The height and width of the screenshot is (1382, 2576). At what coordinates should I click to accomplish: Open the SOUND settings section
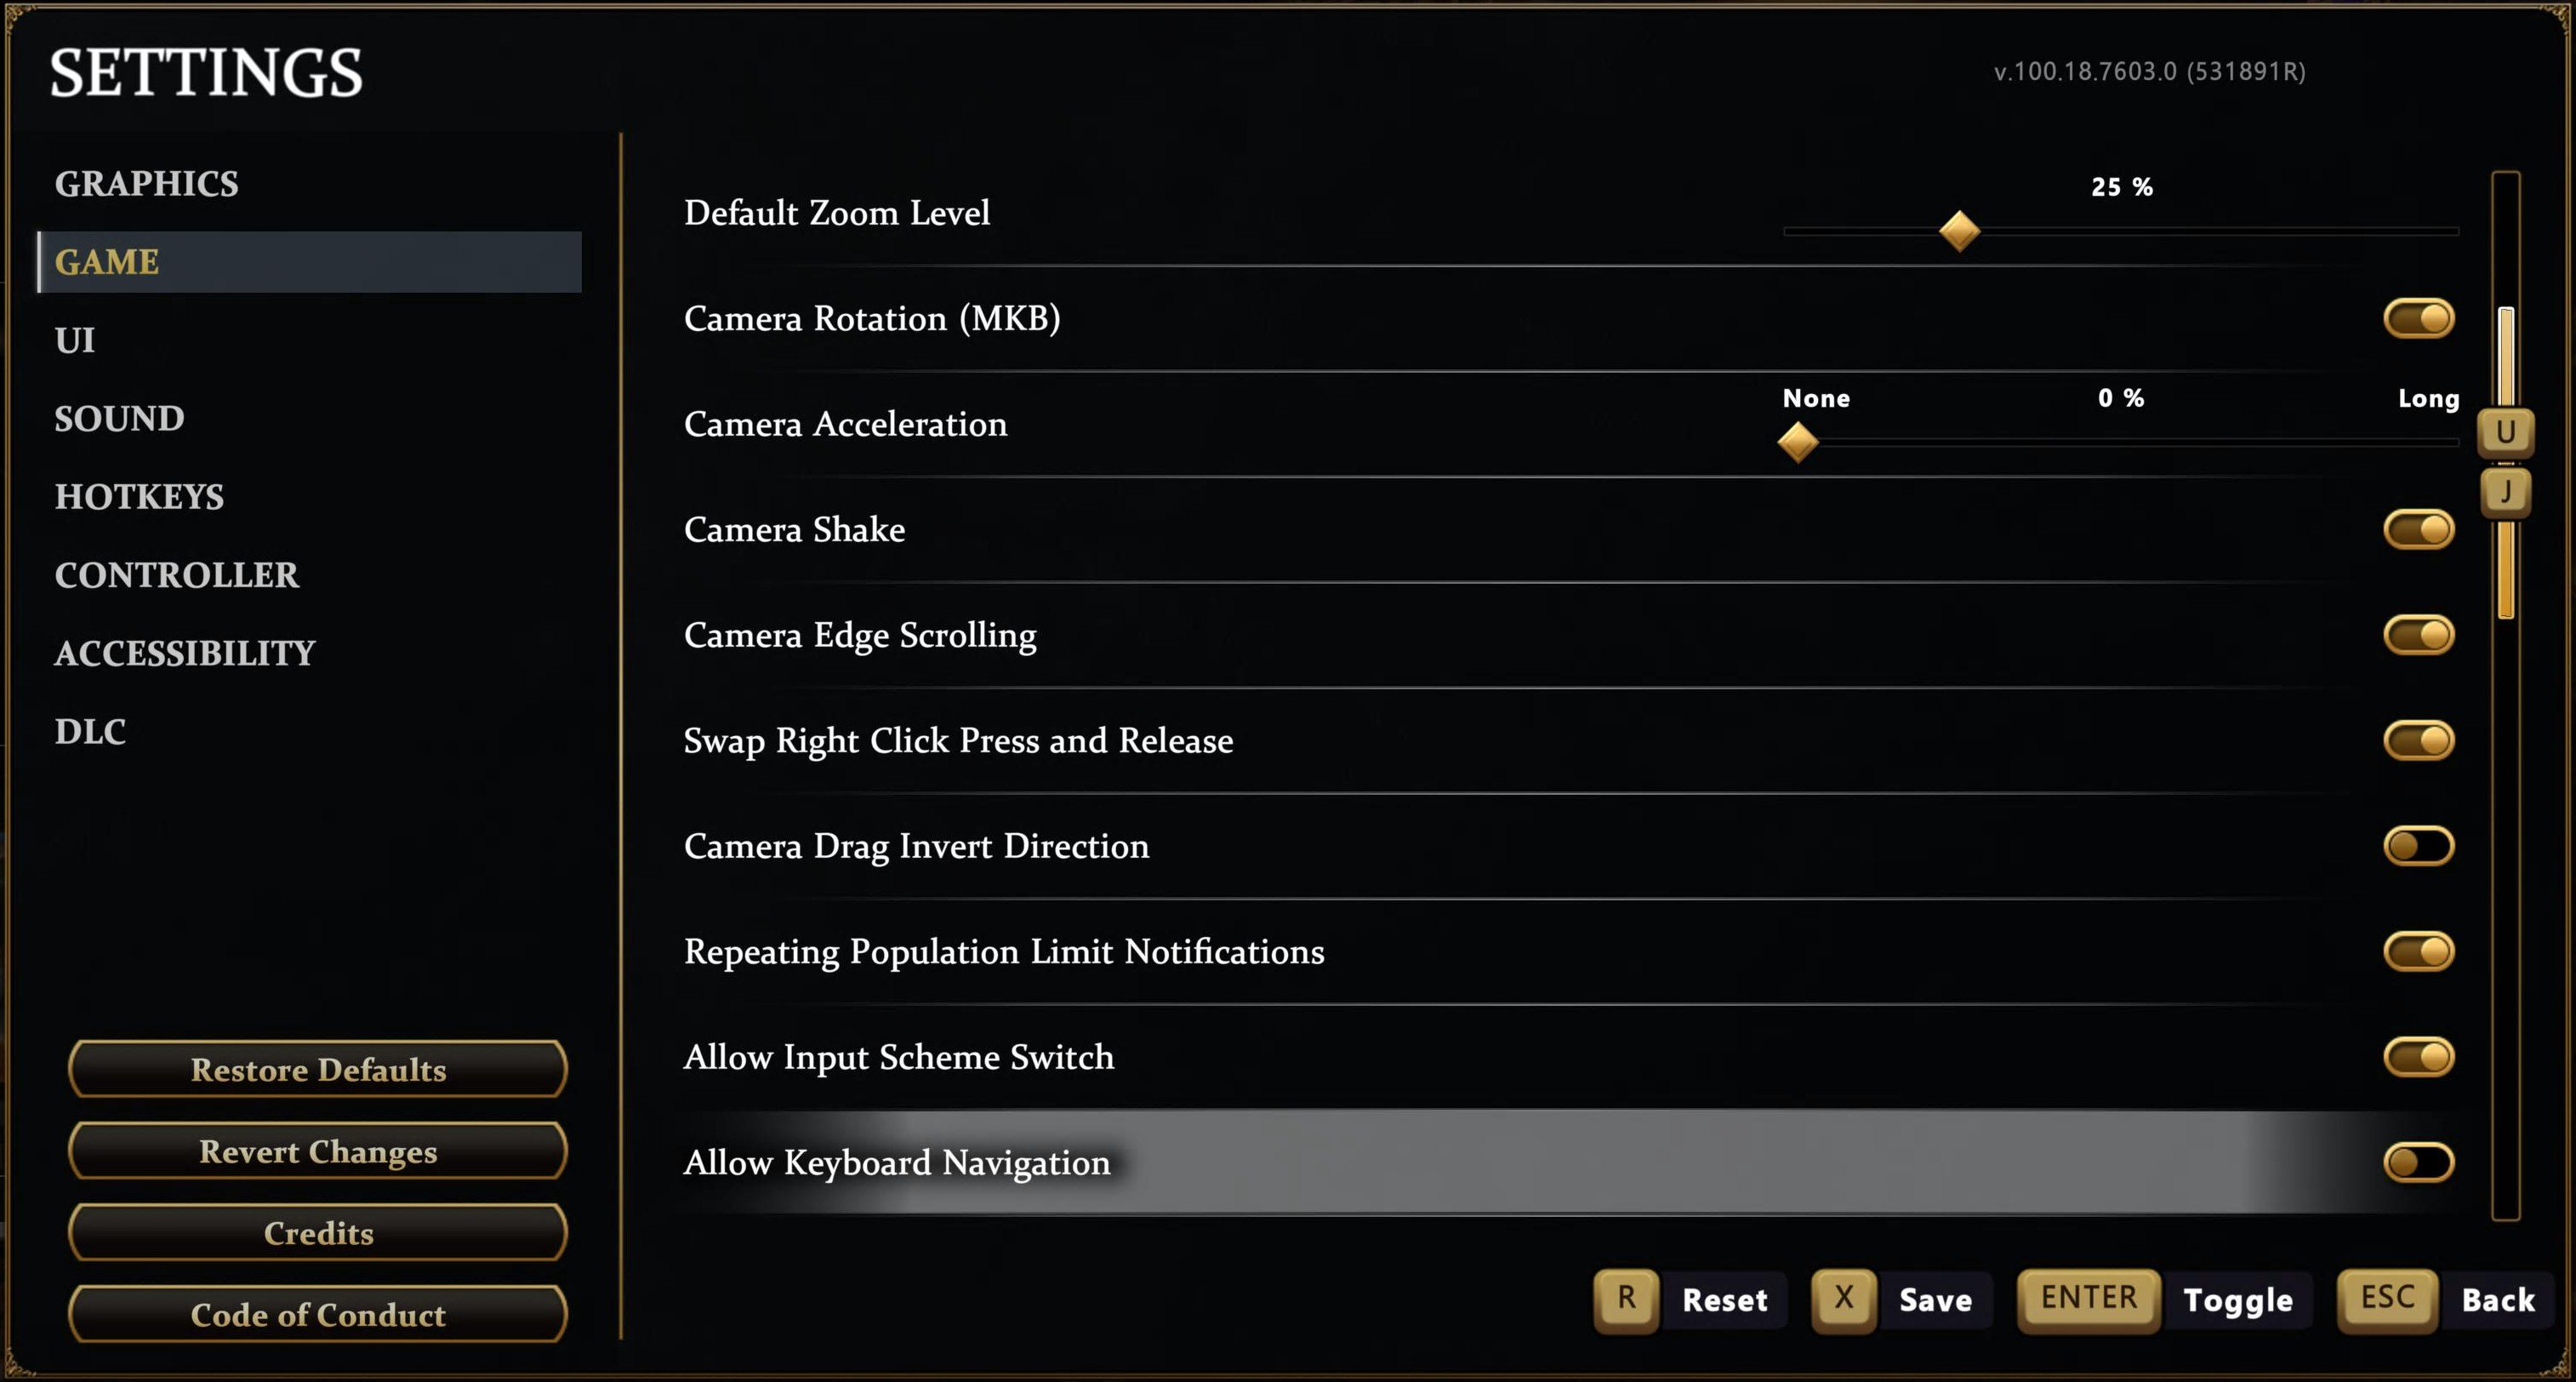pyautogui.click(x=120, y=418)
